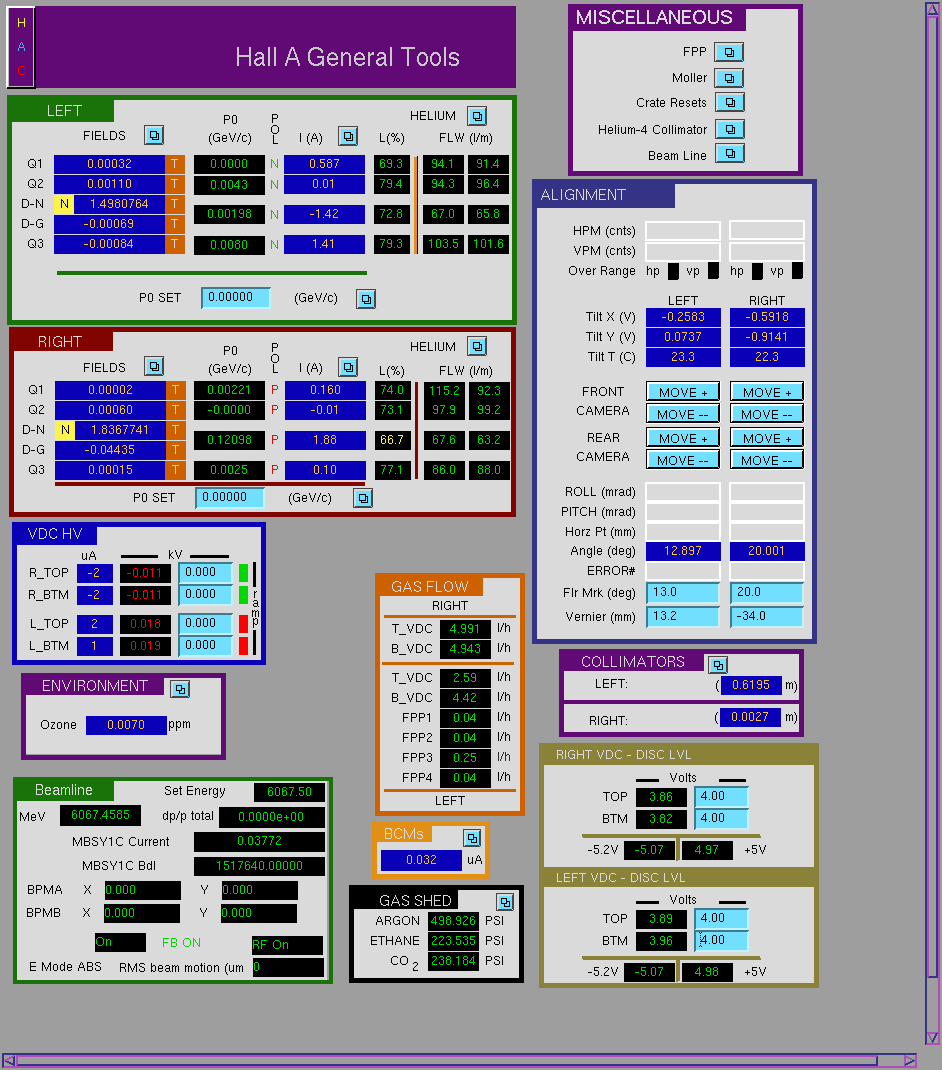Click the vertical scrollbar down arrow

coord(932,1038)
